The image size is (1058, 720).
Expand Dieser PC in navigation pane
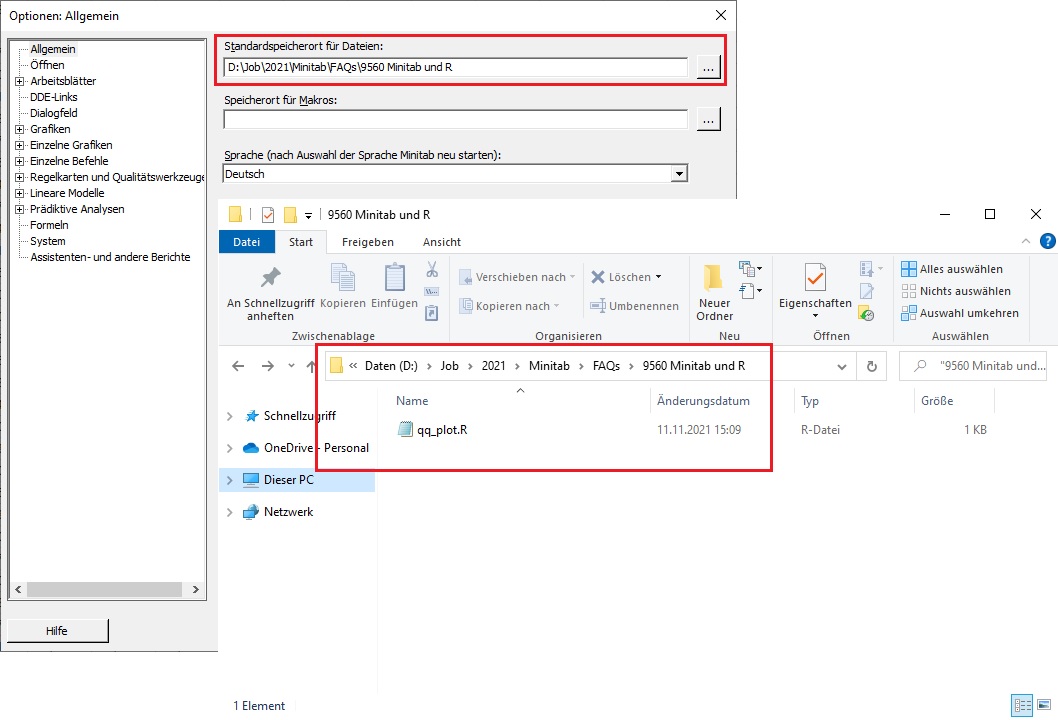click(229, 480)
